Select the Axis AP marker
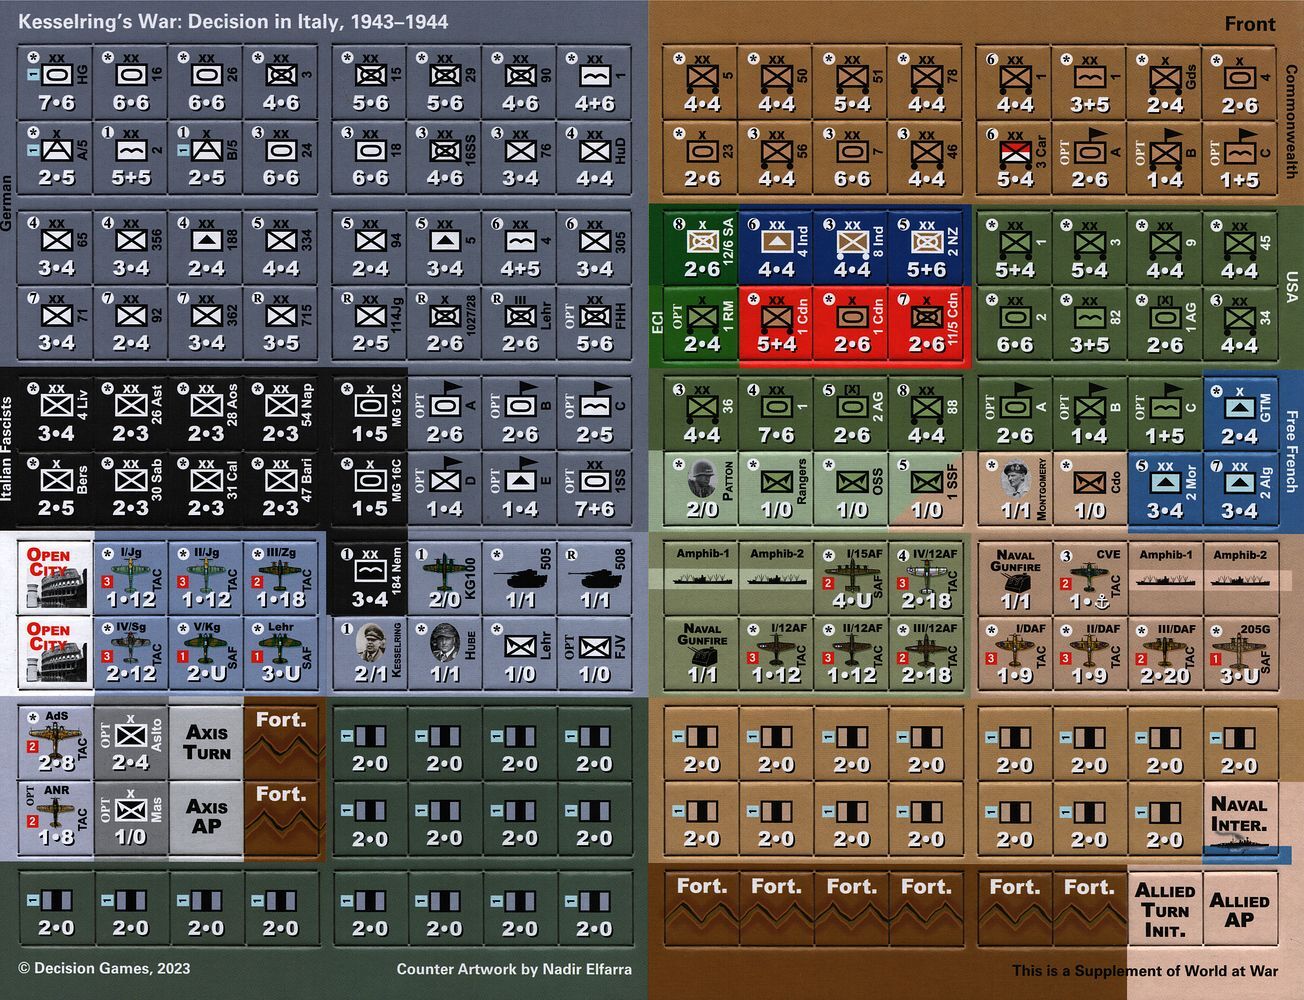The image size is (1304, 1000). (x=206, y=818)
